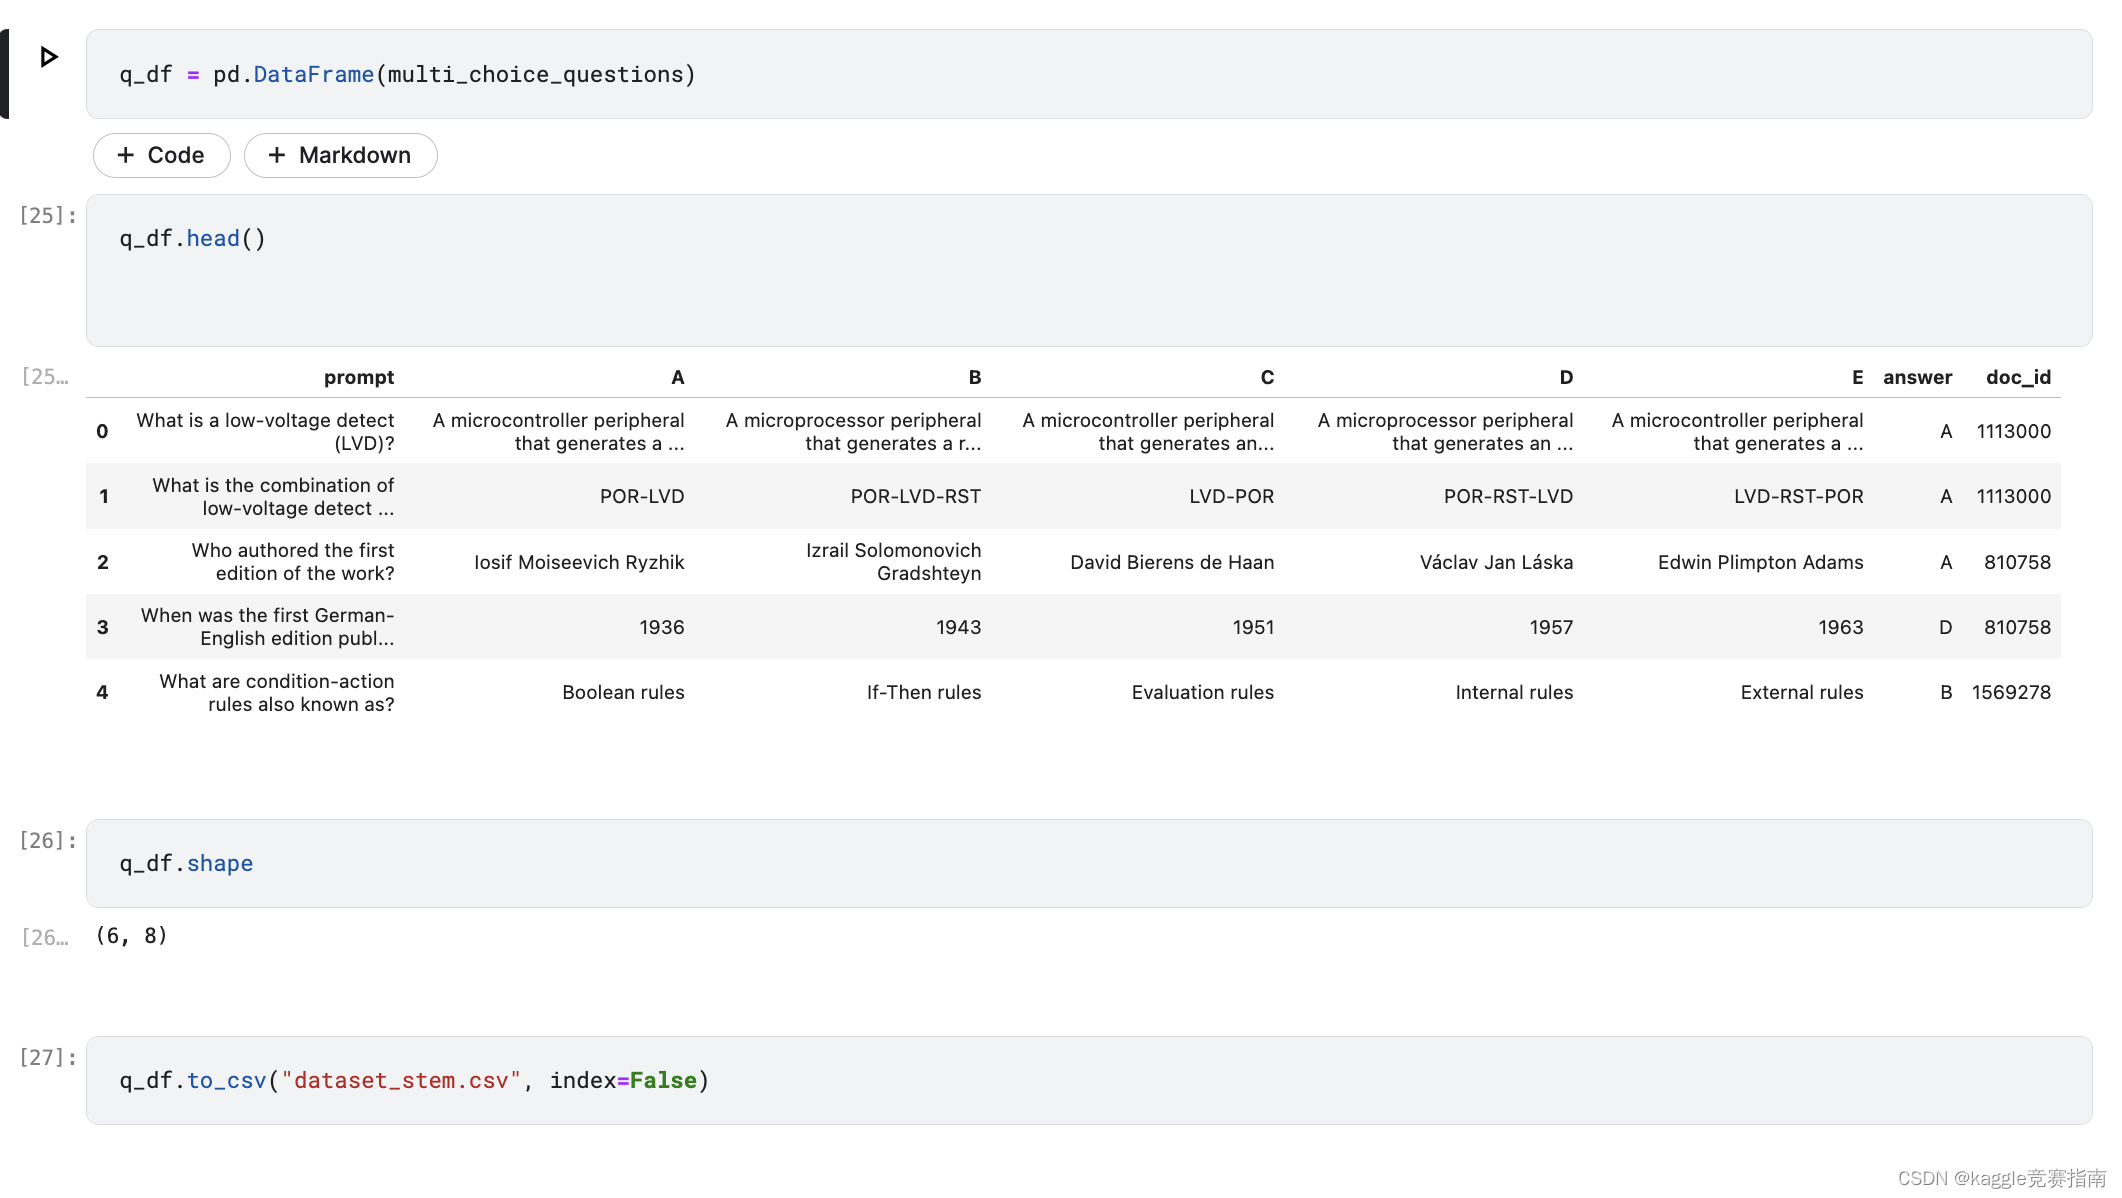Click the '[26]:' input cell label
The height and width of the screenshot is (1198, 2122).
point(47,840)
